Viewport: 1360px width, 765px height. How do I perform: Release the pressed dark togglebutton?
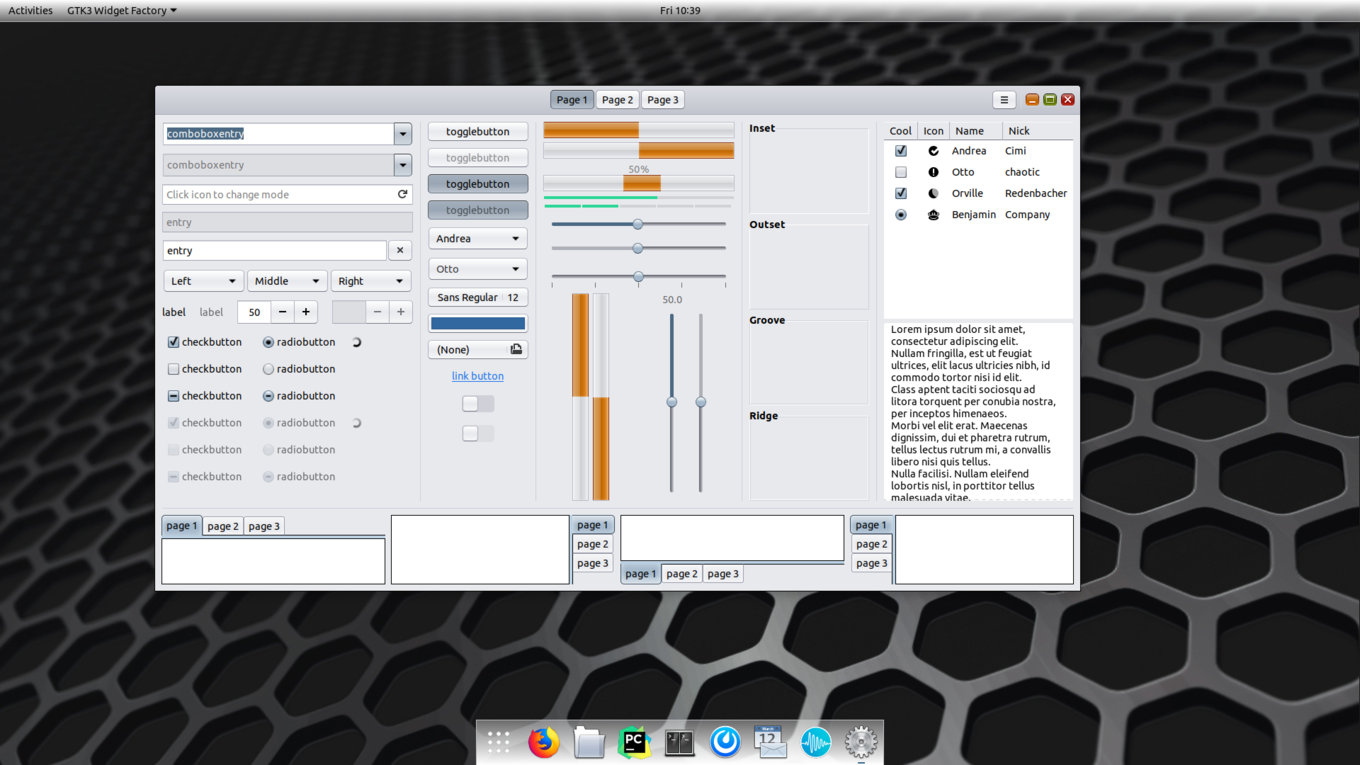478,184
